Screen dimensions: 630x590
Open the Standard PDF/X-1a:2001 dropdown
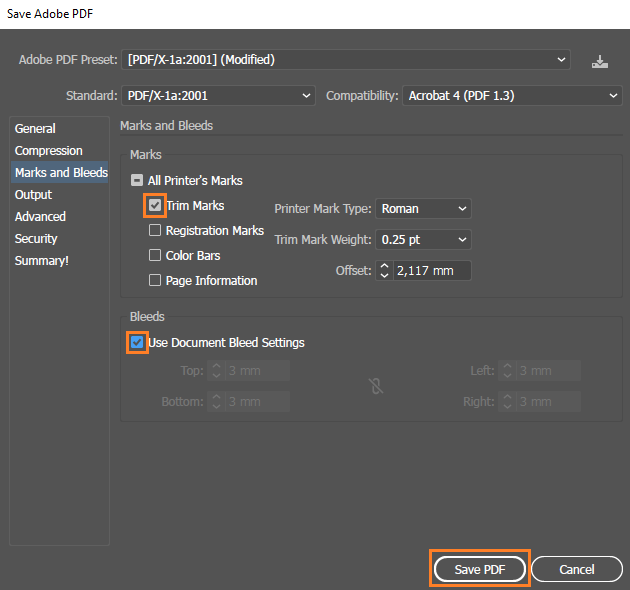(218, 96)
